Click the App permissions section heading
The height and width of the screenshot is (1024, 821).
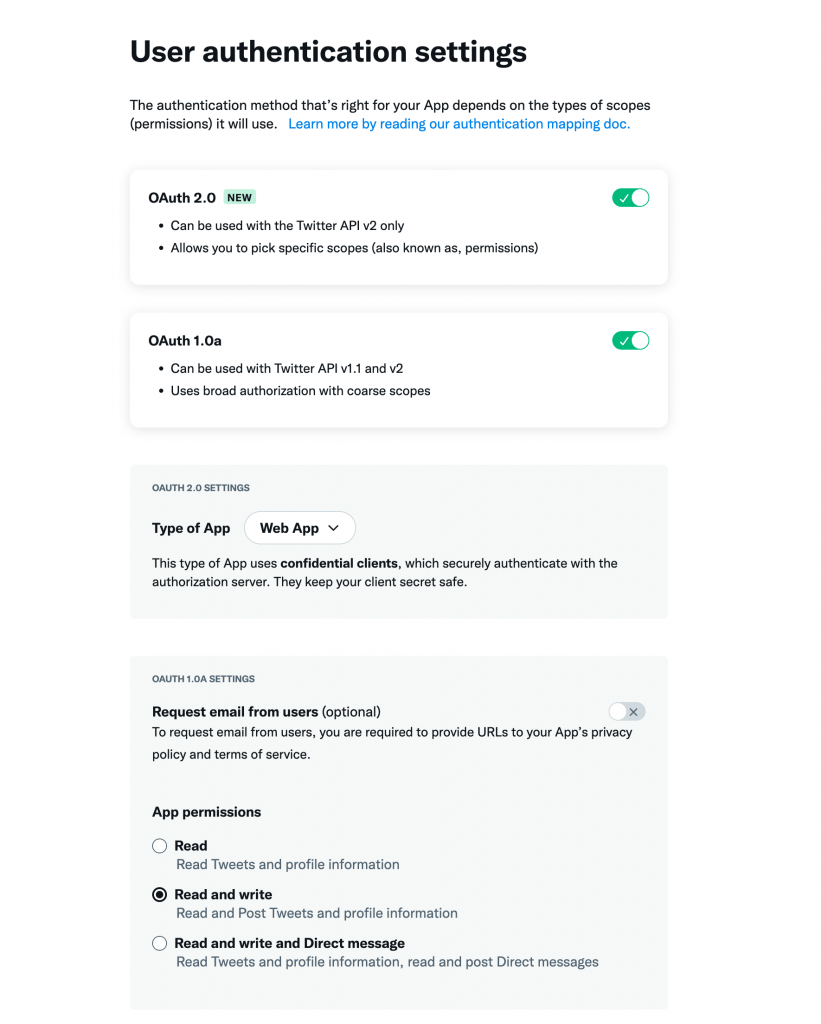pos(206,811)
